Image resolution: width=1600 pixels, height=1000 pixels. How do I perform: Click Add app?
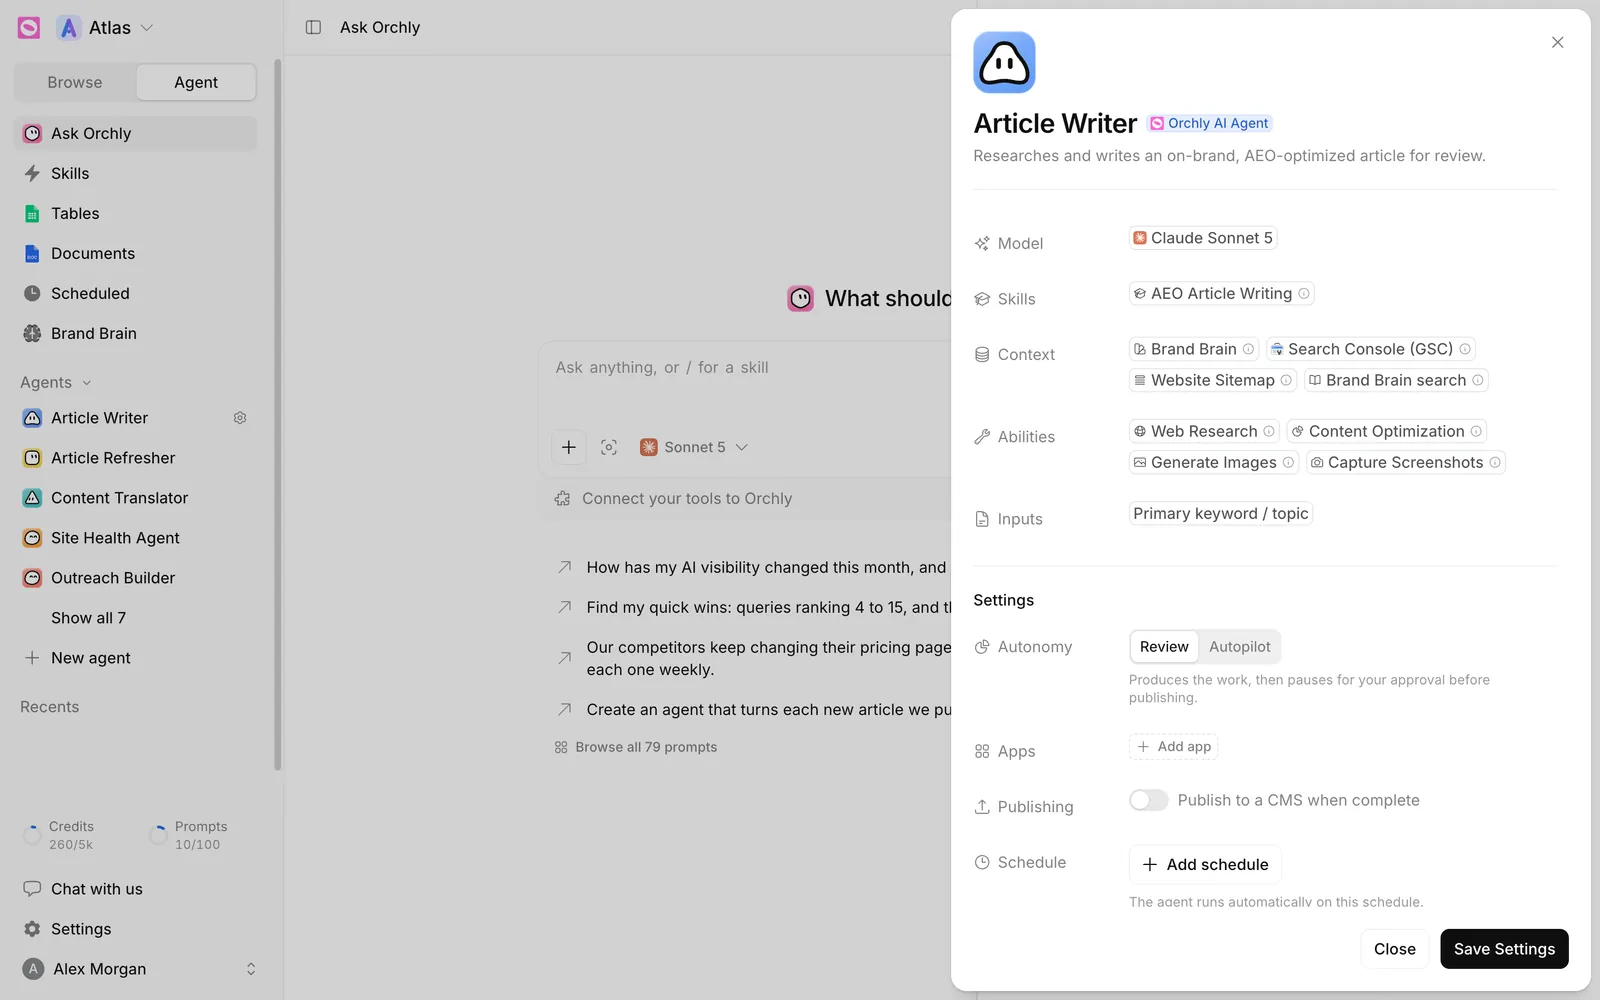coord(1174,747)
